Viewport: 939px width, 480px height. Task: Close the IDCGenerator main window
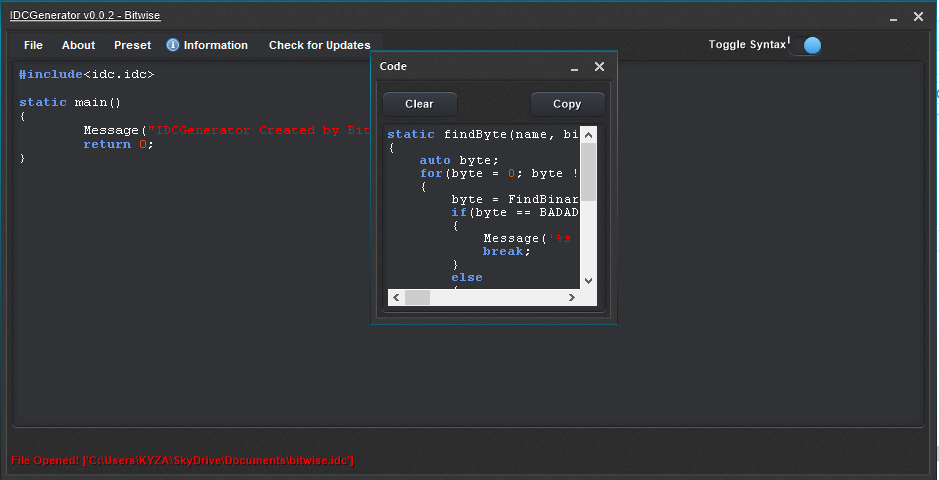918,17
